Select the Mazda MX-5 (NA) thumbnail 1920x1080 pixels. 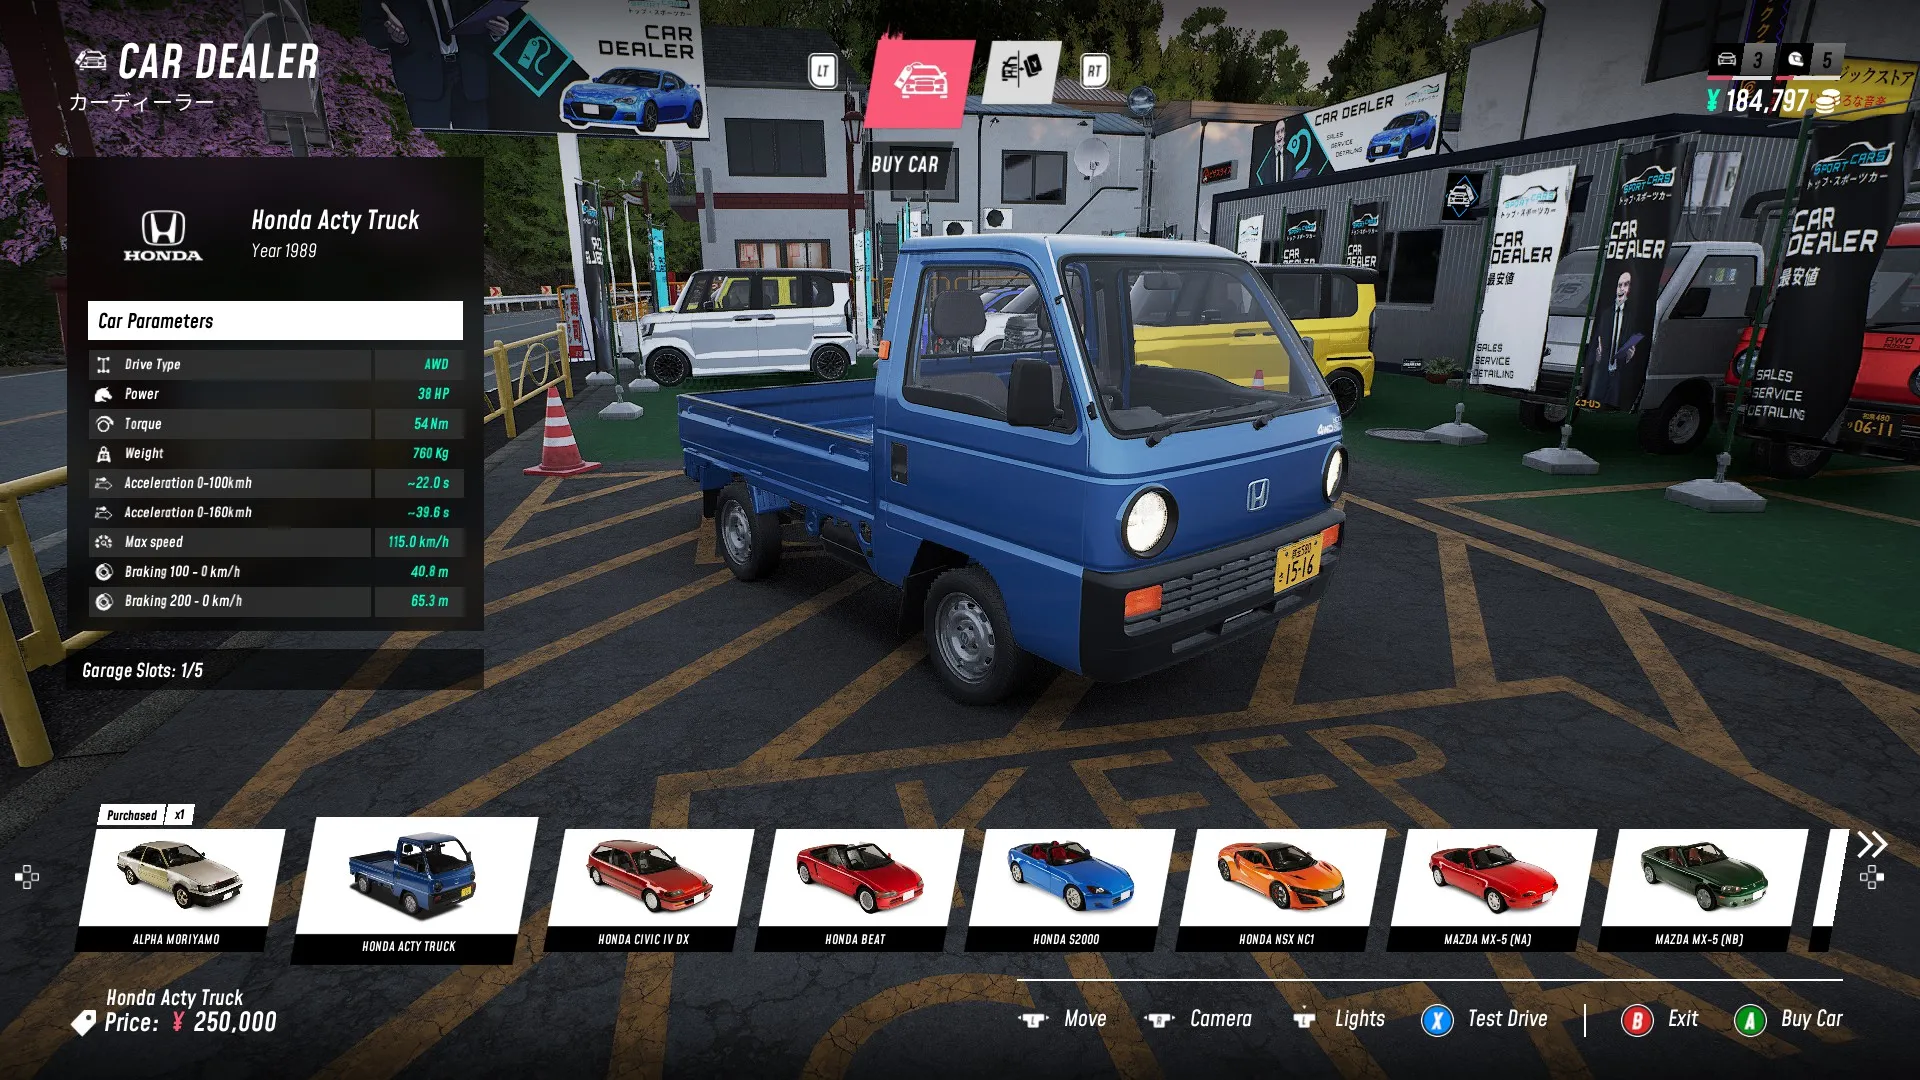point(1491,889)
